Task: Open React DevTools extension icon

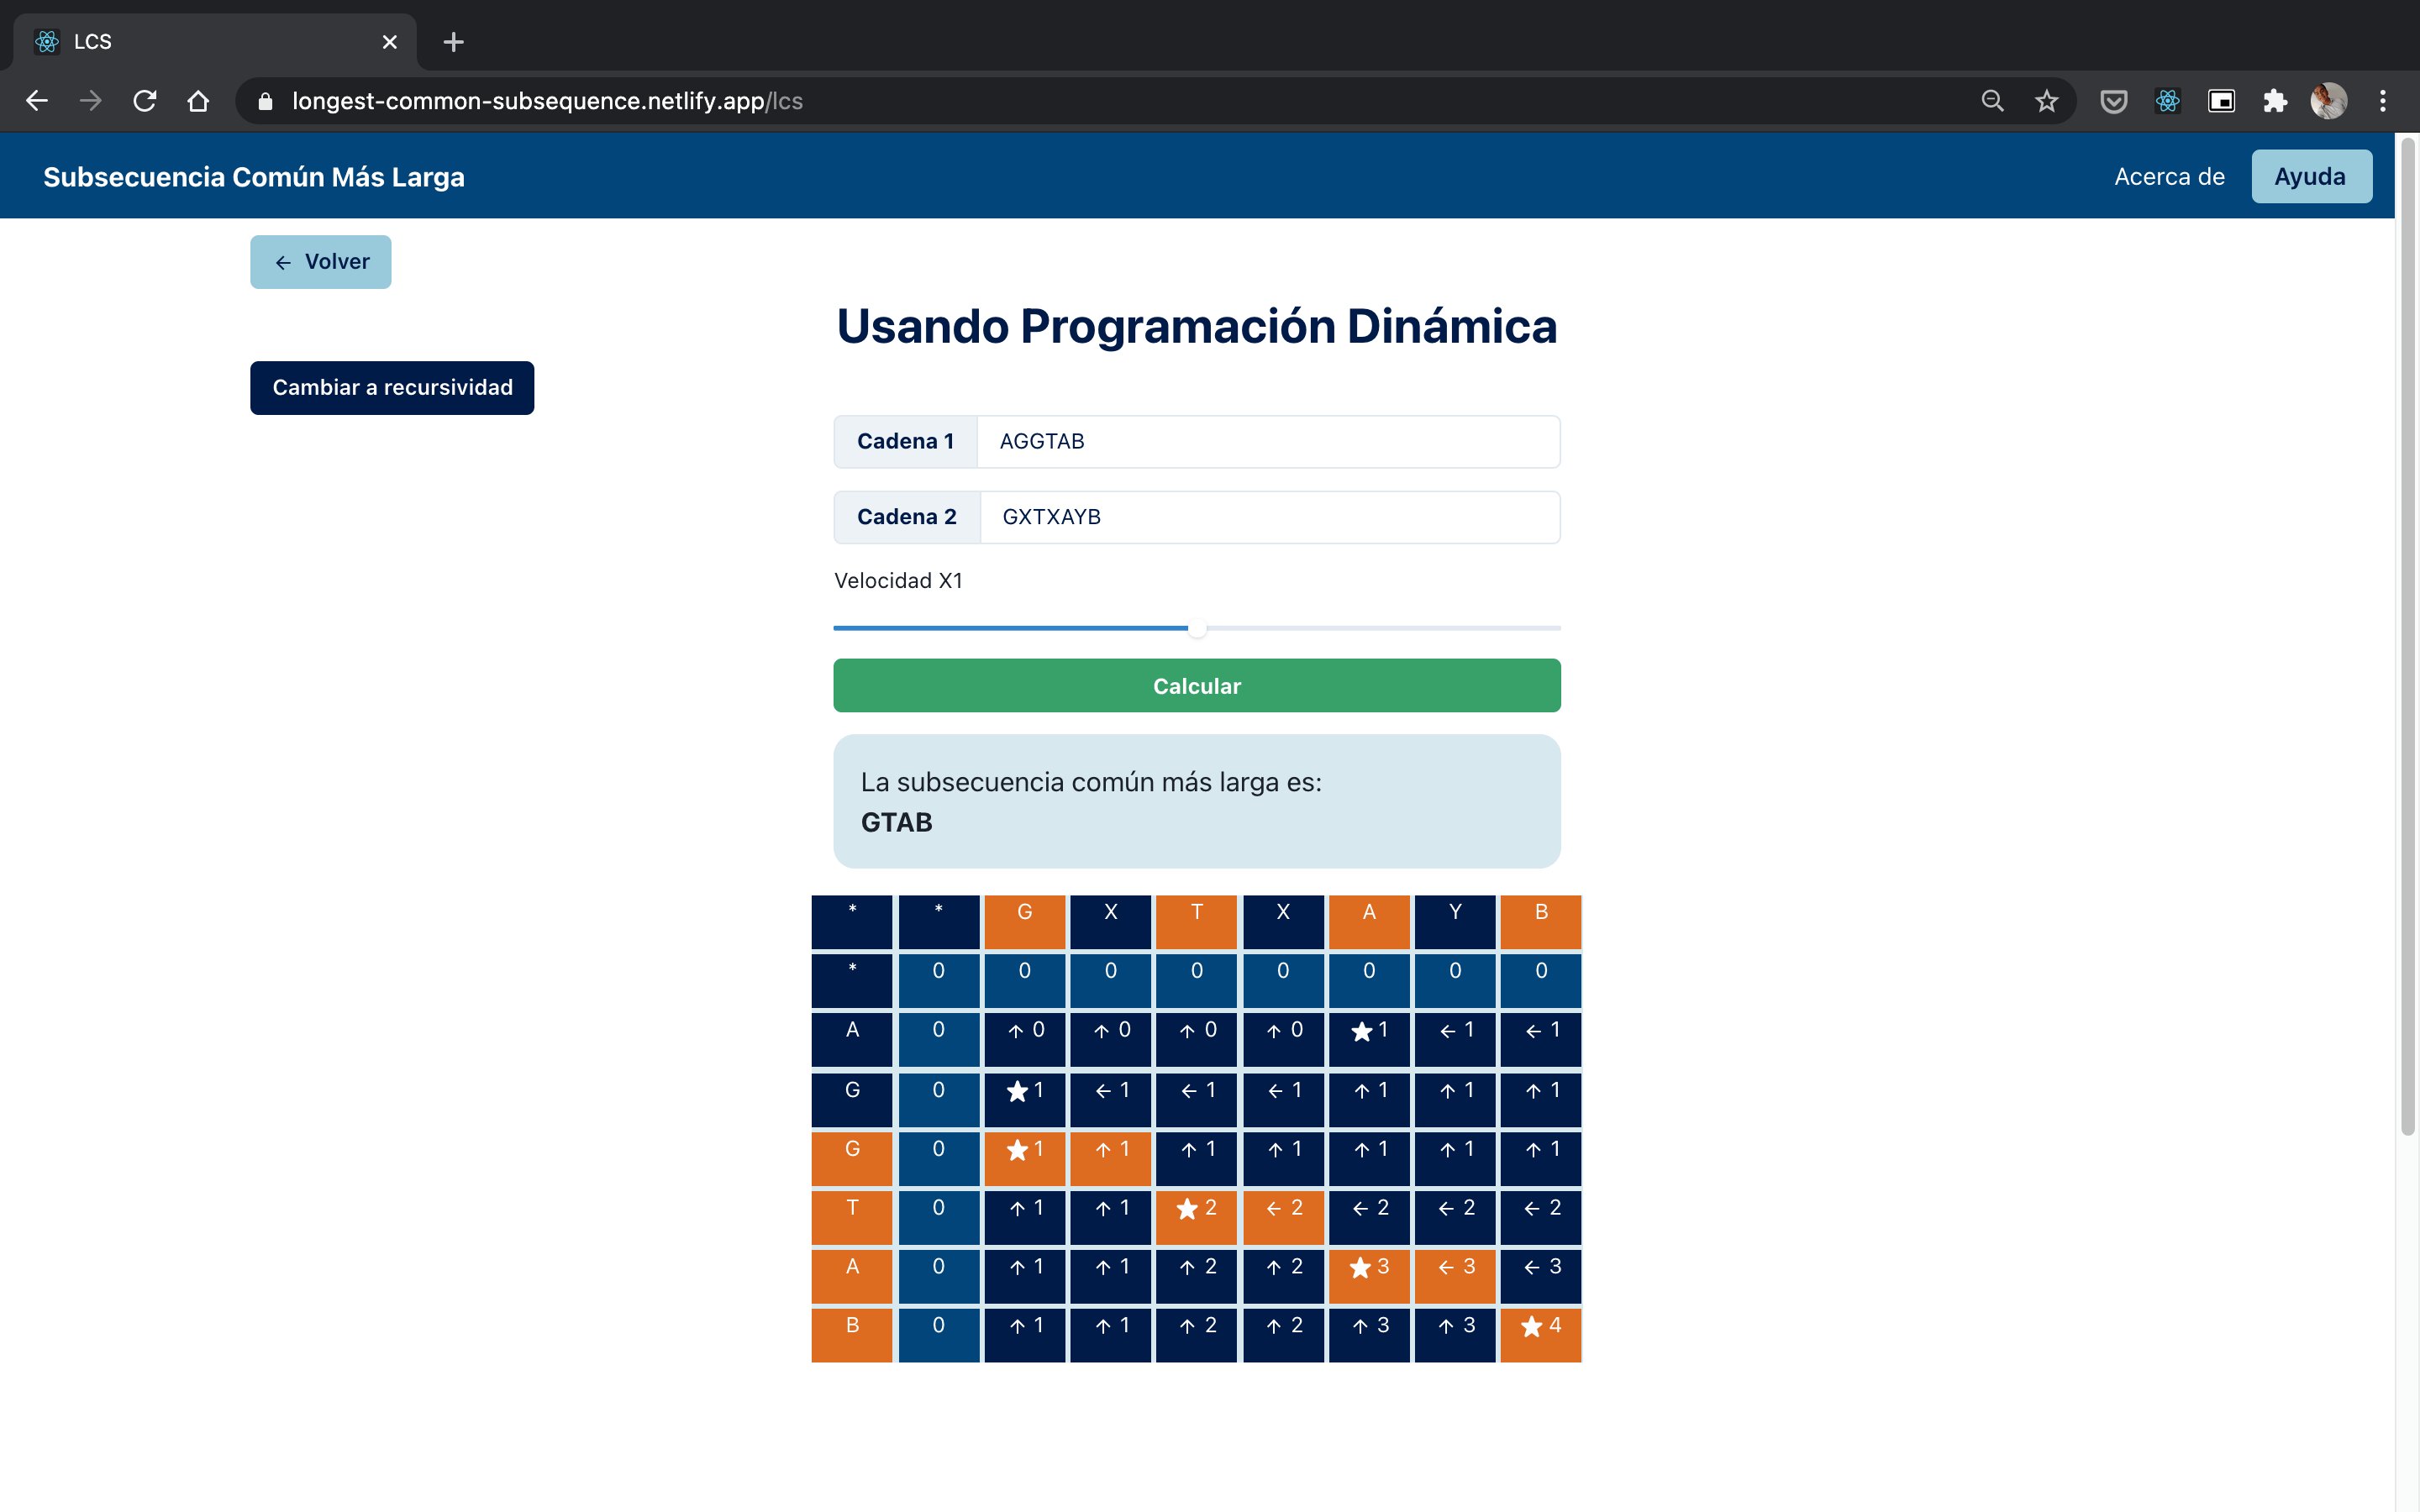Action: click(x=2167, y=101)
